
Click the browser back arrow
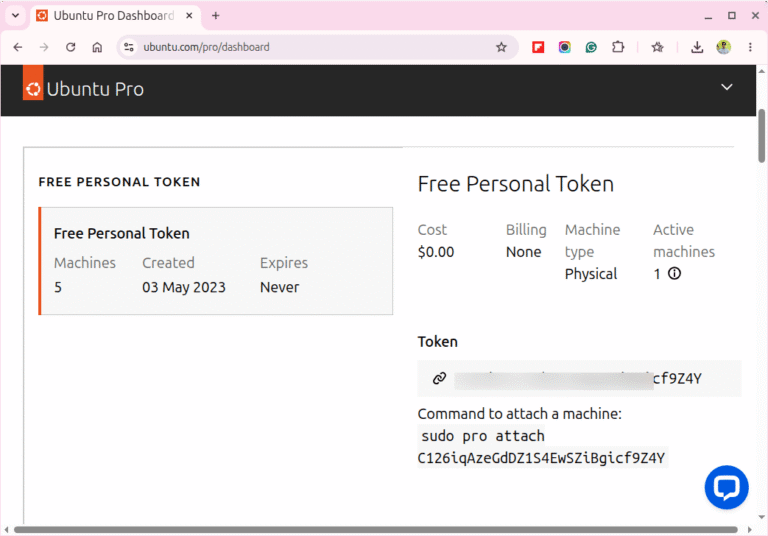click(18, 47)
